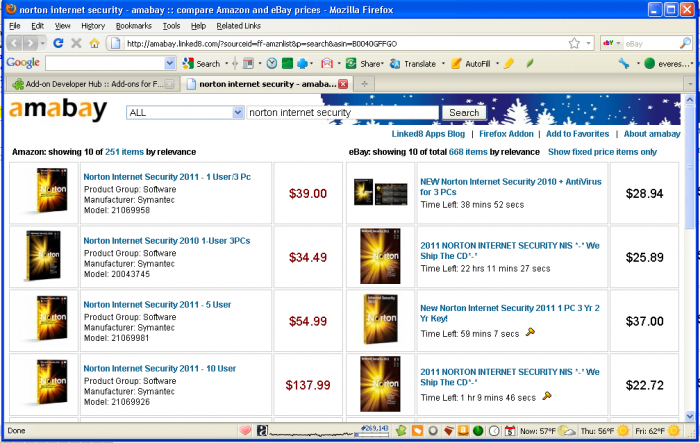This screenshot has width=700, height=443.
Task: Open a new tab with plus button
Action: click(364, 84)
